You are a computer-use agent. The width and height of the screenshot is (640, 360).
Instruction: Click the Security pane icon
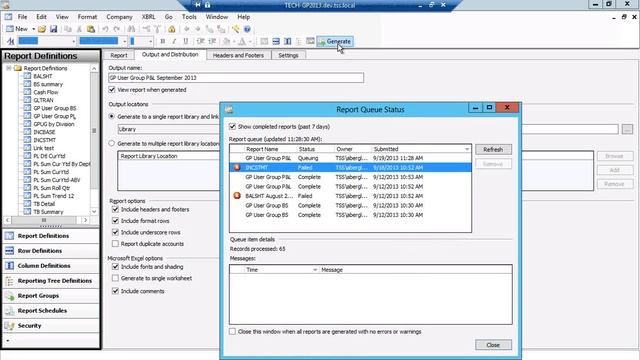(9, 326)
